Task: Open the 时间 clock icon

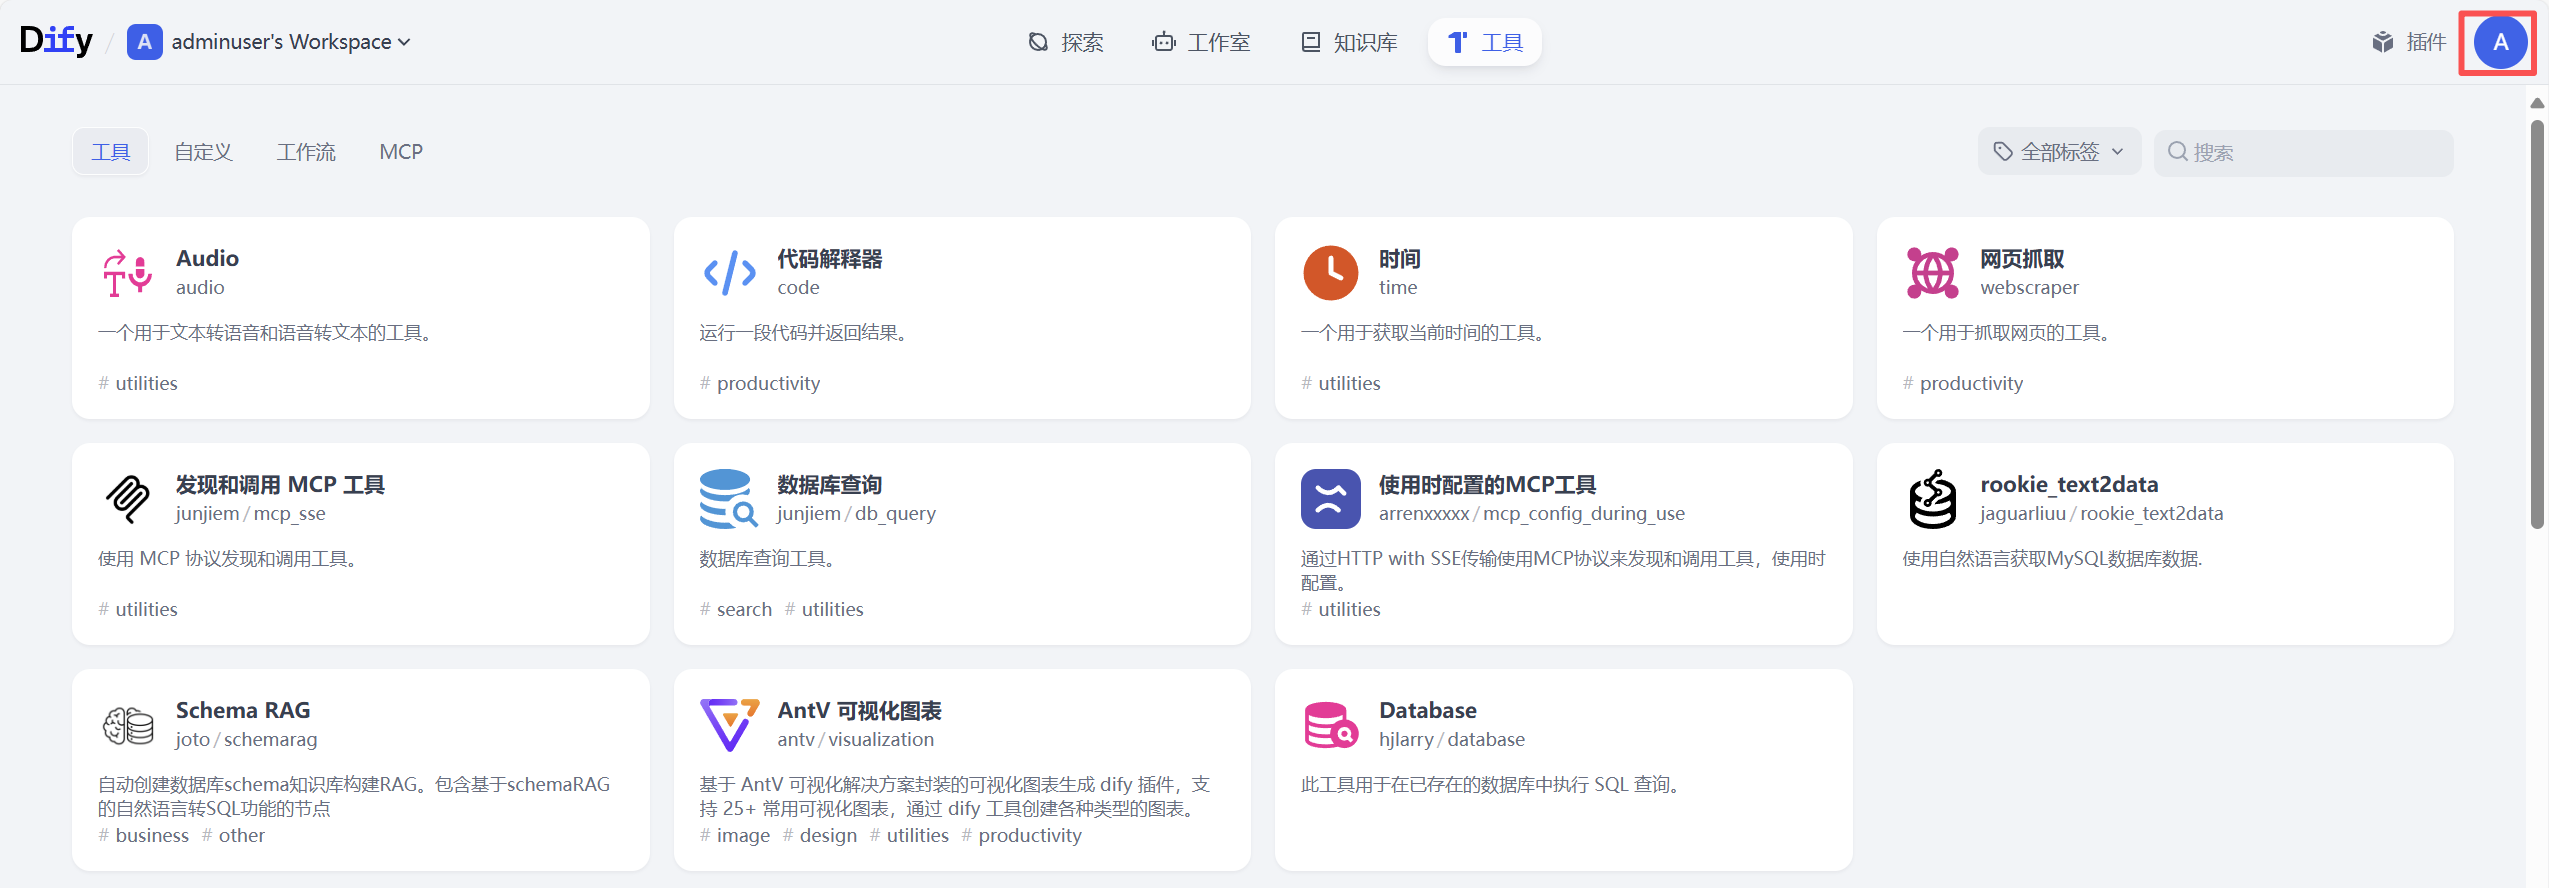Action: pos(1331,273)
